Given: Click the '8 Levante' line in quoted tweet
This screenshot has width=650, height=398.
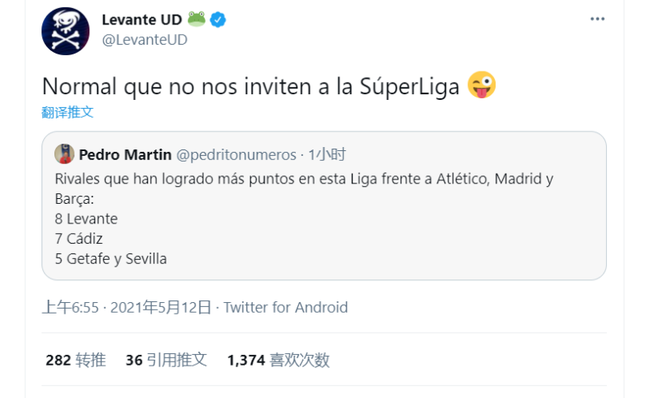Looking at the screenshot, I should (86, 218).
